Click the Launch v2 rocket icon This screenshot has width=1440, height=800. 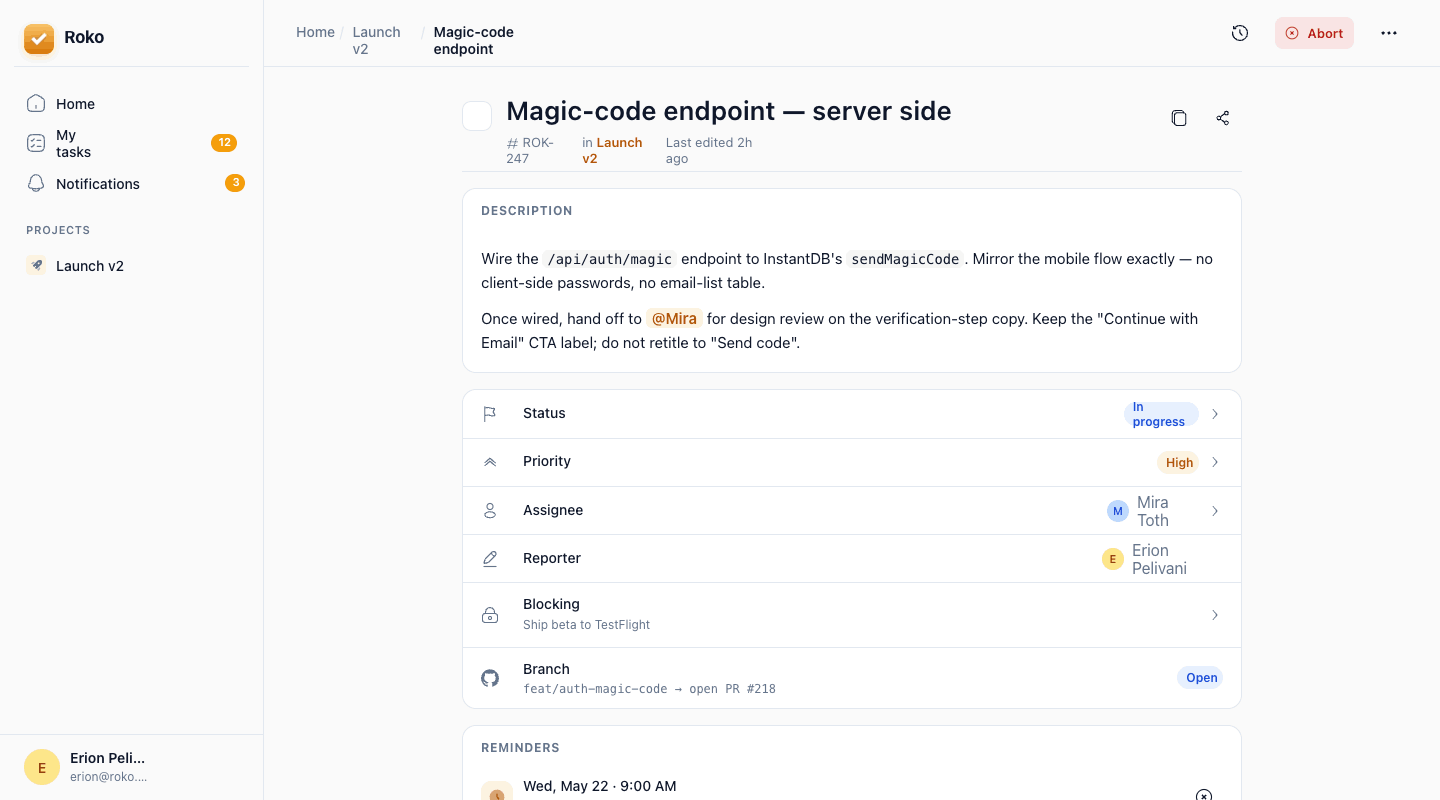[36, 265]
